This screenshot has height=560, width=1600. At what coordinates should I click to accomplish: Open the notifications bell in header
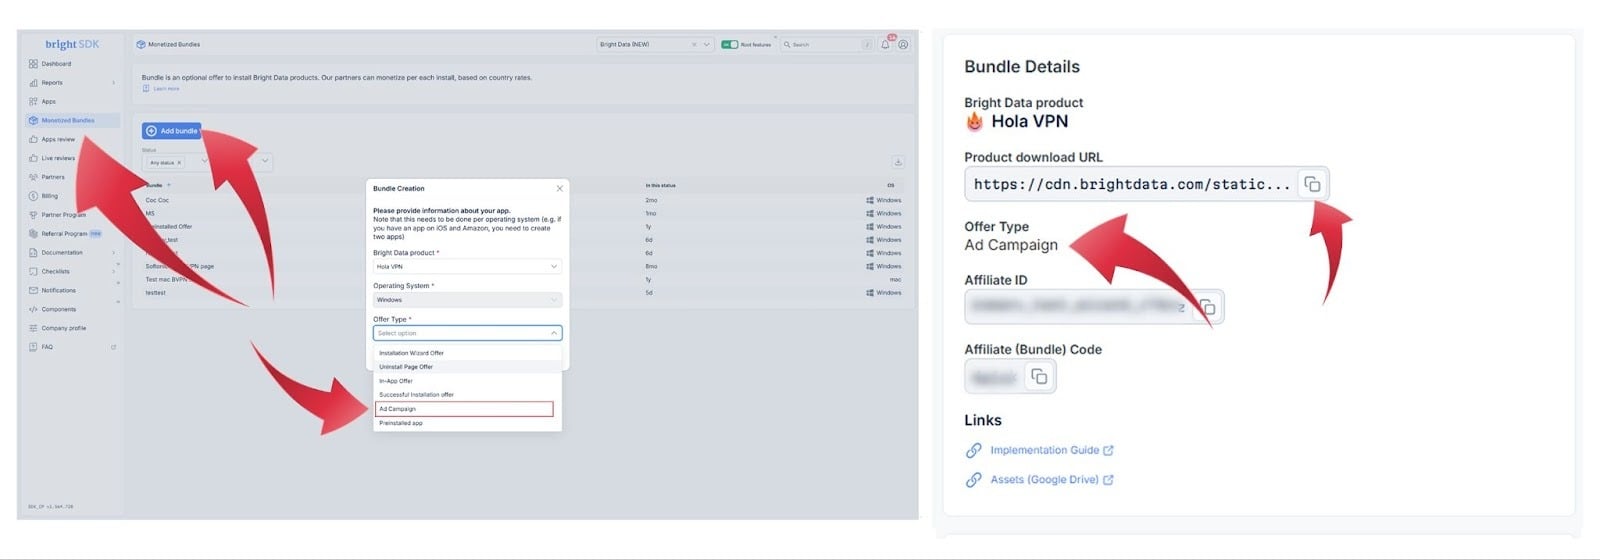885,44
